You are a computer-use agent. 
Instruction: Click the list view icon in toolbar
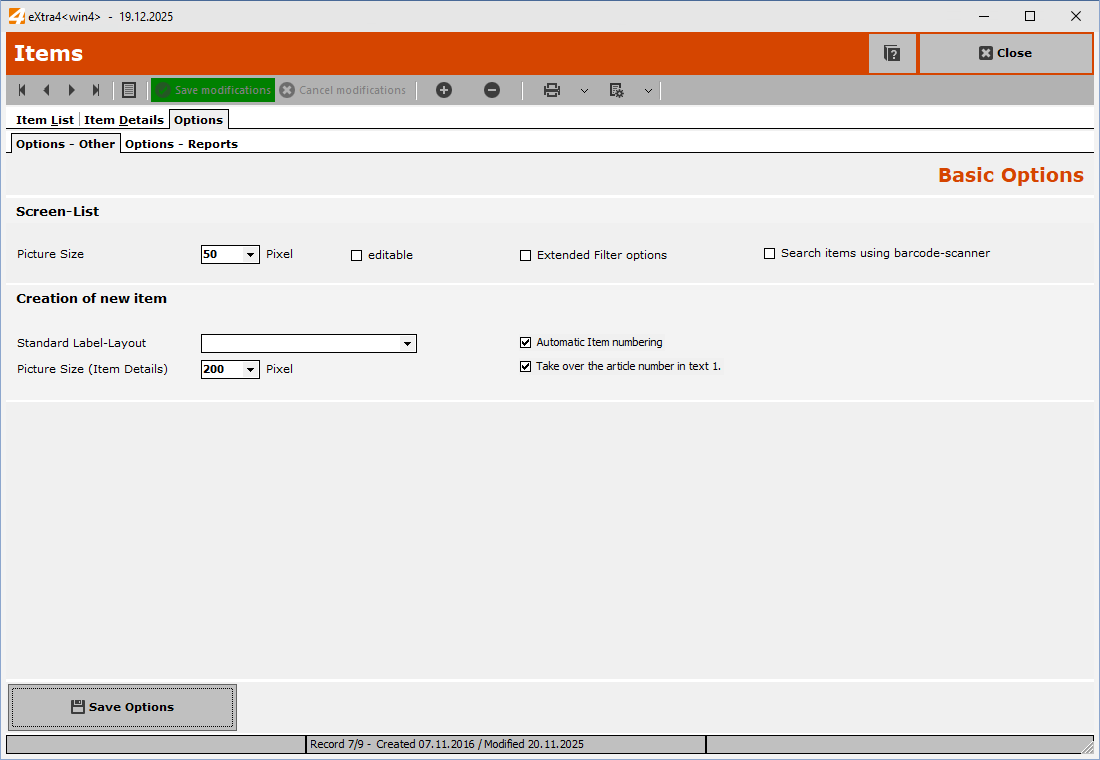(129, 90)
